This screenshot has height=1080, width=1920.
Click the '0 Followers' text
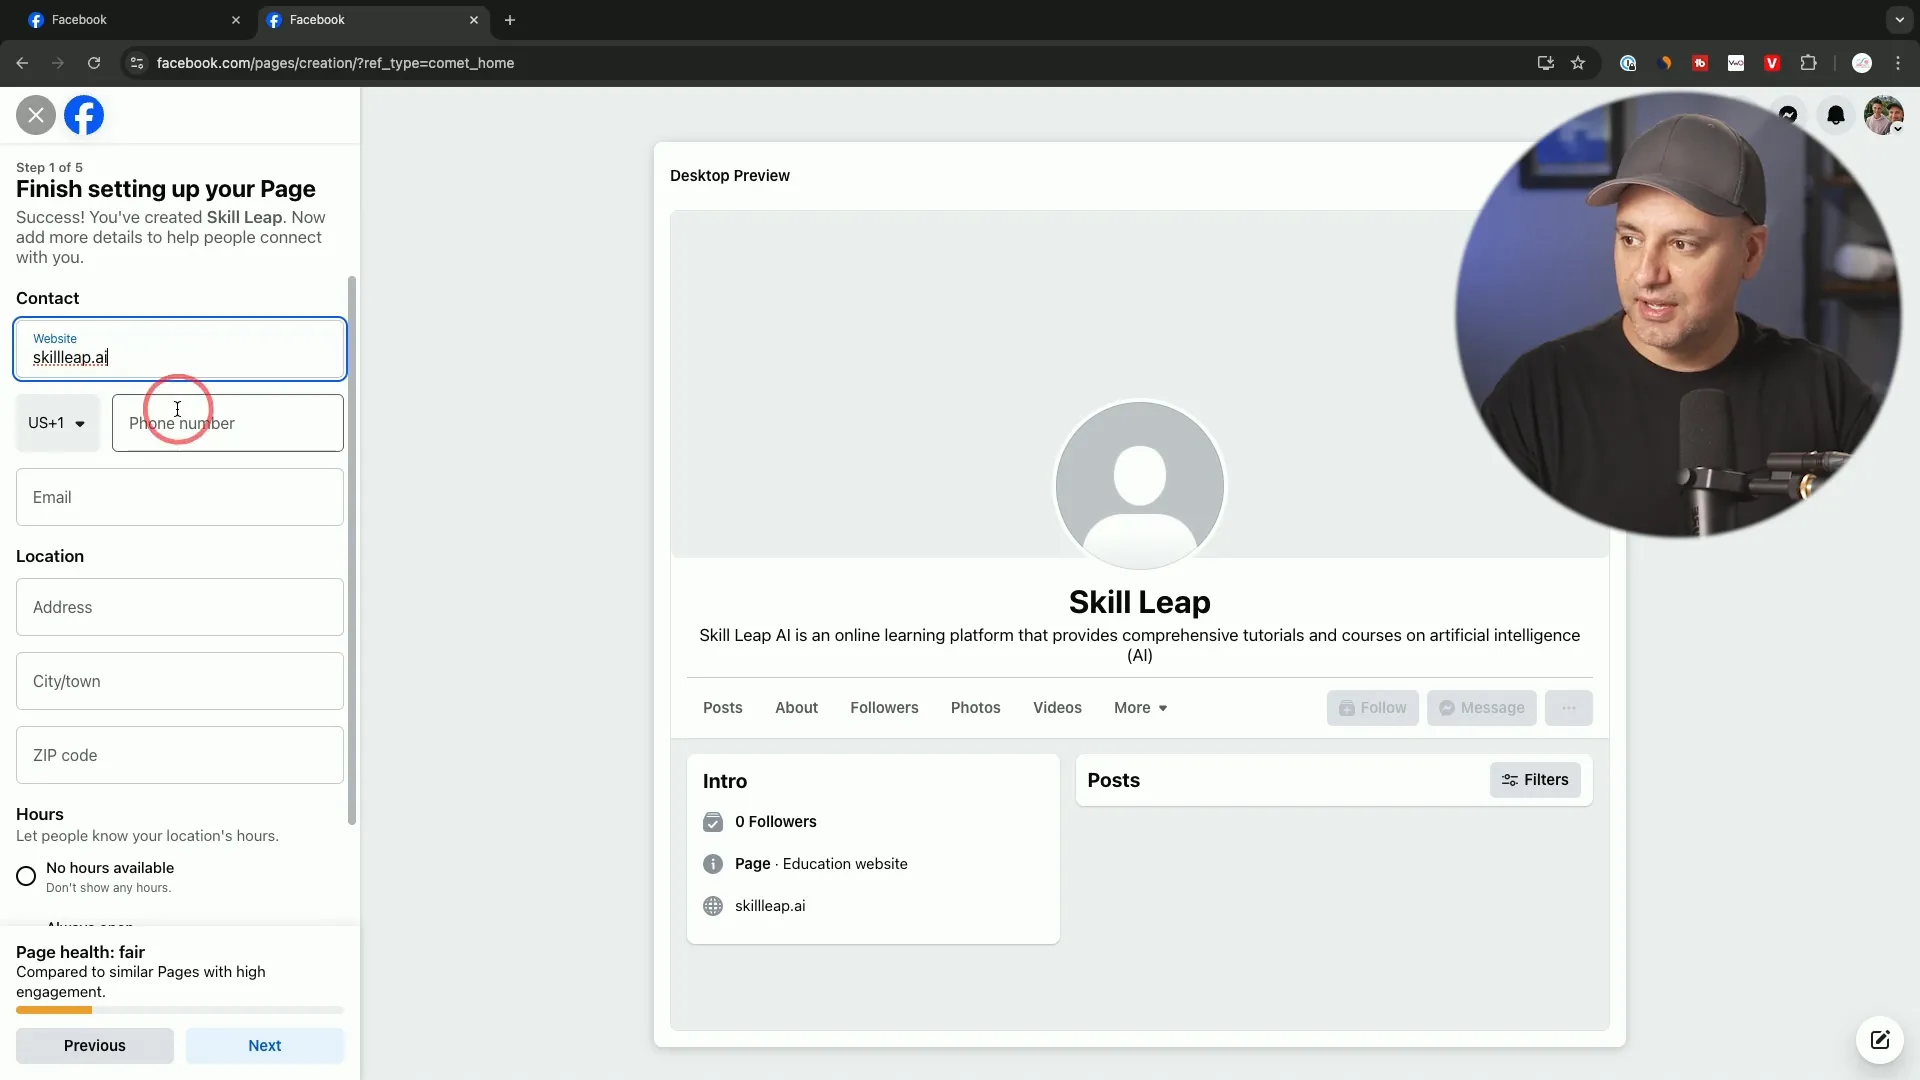coord(776,822)
